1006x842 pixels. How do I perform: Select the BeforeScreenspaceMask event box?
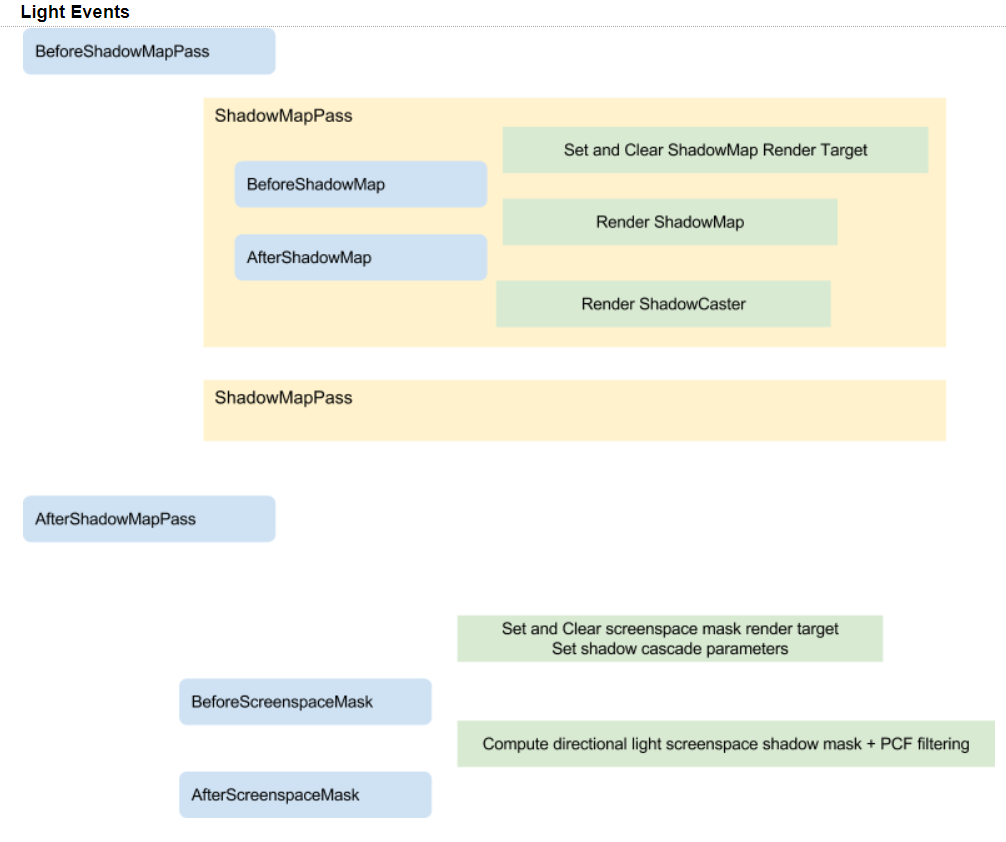tap(305, 702)
